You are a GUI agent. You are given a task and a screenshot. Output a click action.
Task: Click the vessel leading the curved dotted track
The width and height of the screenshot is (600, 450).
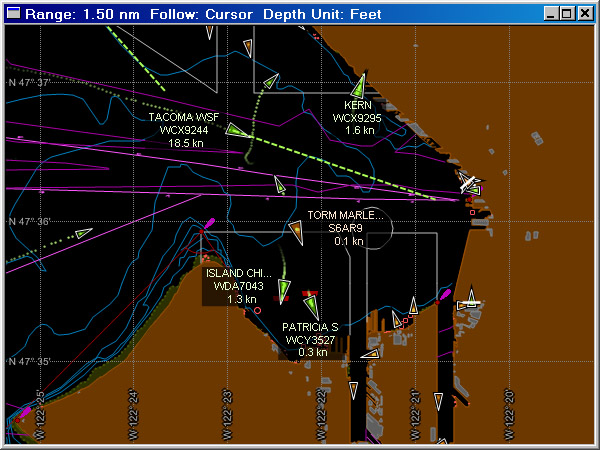(271, 81)
